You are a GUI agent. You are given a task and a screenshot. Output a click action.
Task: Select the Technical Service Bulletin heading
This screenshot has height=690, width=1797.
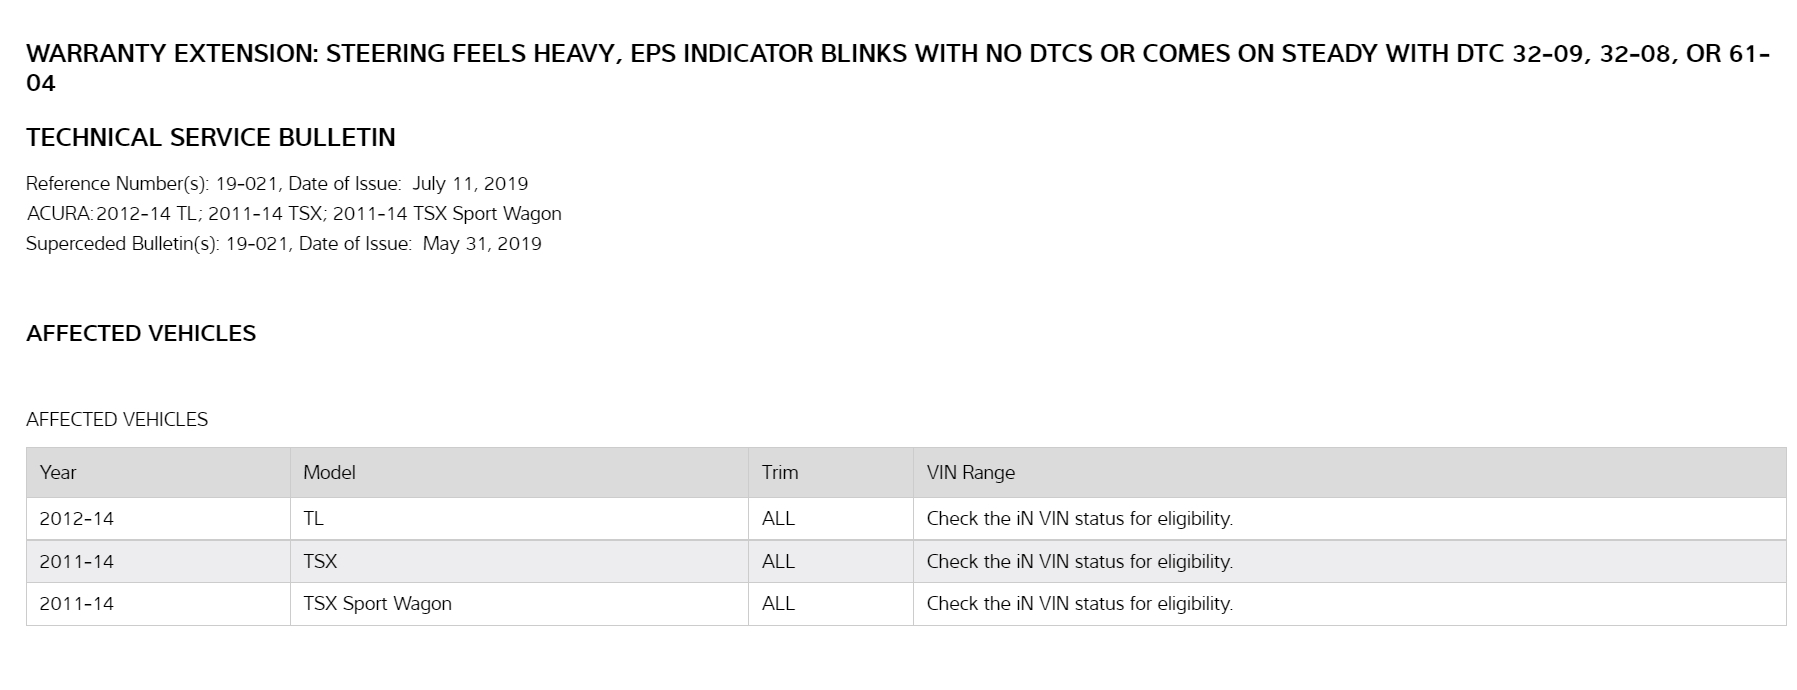[211, 137]
